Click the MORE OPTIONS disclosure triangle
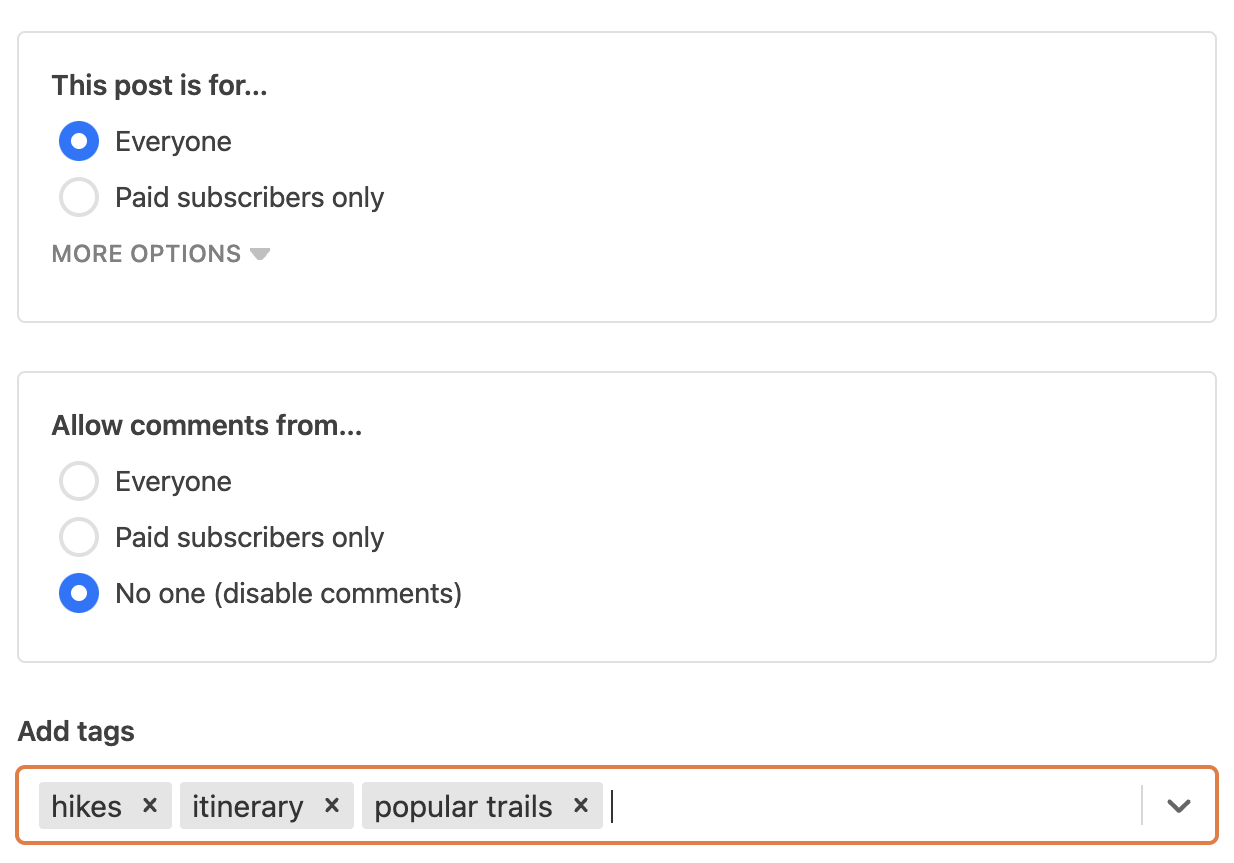The height and width of the screenshot is (863, 1234). [x=259, y=254]
